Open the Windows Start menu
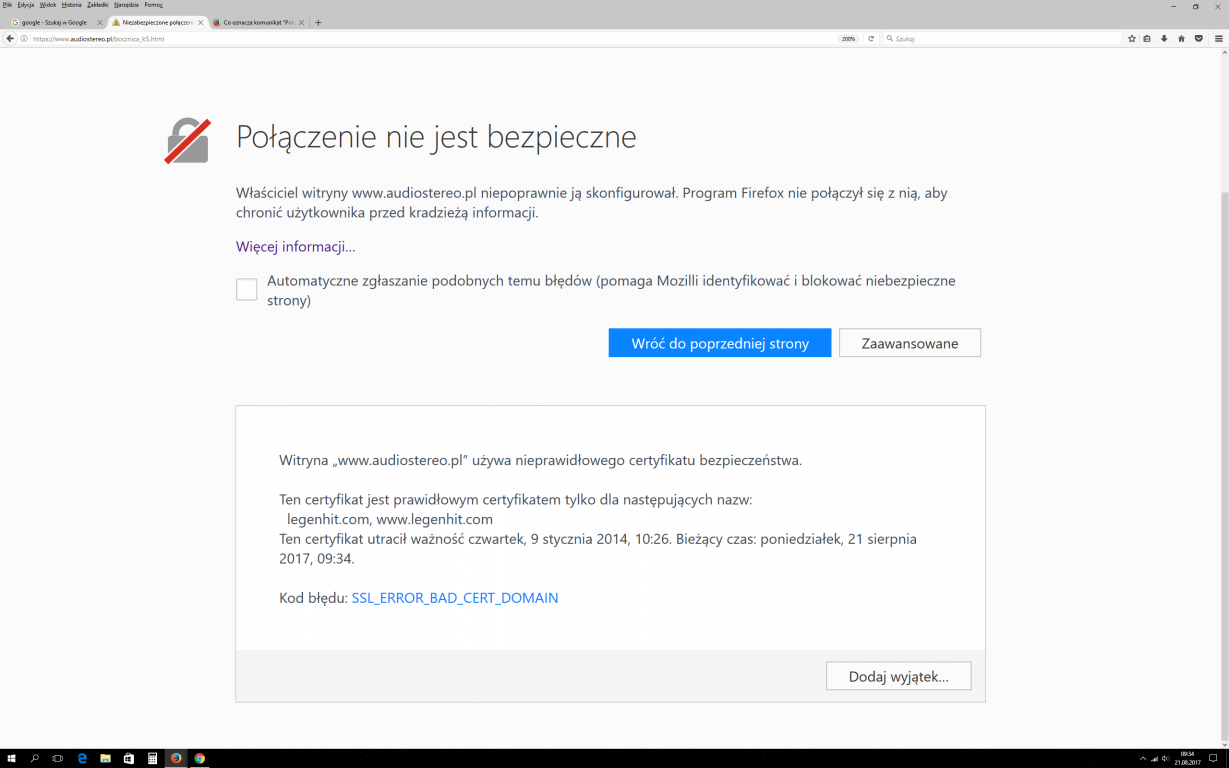The width and height of the screenshot is (1229, 768). point(11,758)
